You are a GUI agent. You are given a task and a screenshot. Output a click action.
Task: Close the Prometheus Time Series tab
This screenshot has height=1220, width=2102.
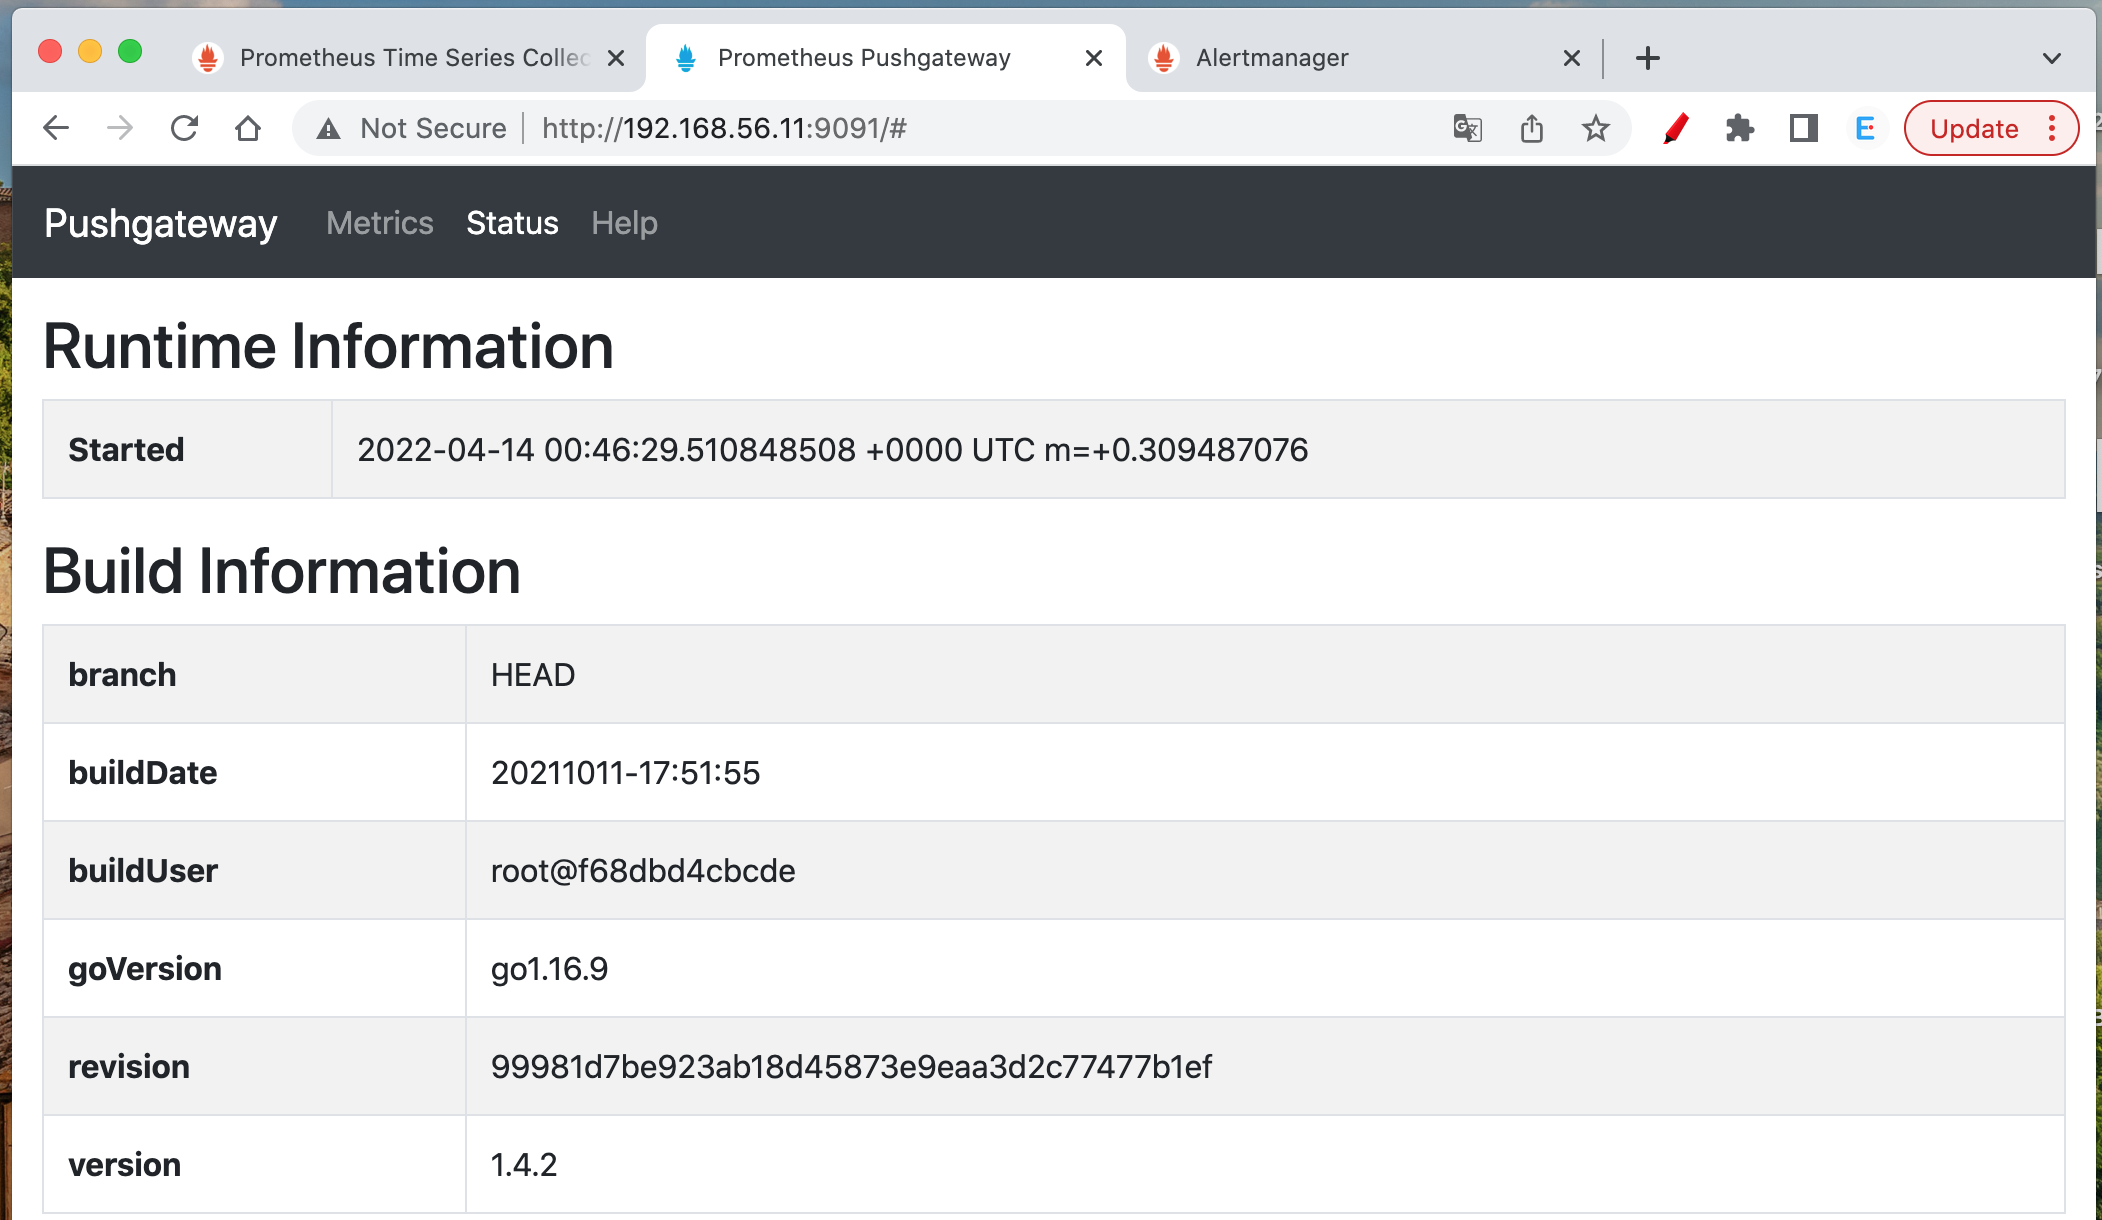(616, 58)
